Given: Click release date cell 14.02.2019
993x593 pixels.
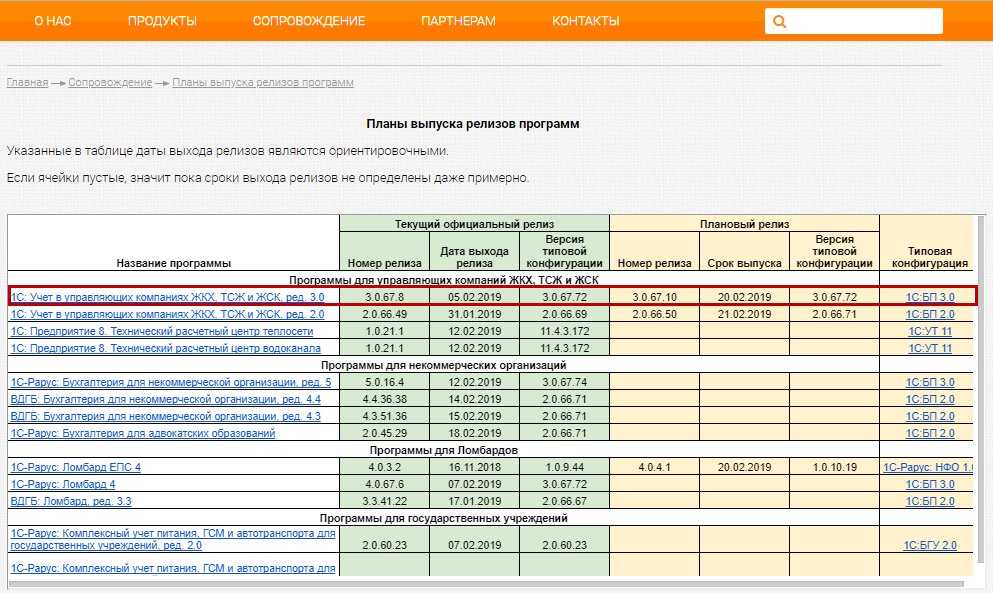Looking at the screenshot, I should [474, 400].
